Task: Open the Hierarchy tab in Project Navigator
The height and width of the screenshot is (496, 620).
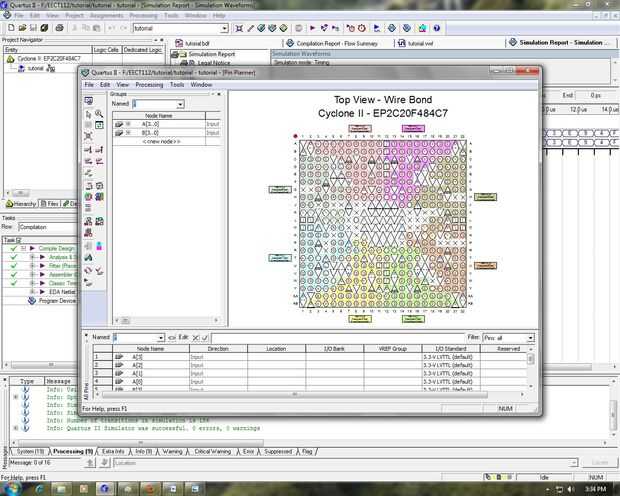Action: pyautogui.click(x=21, y=204)
